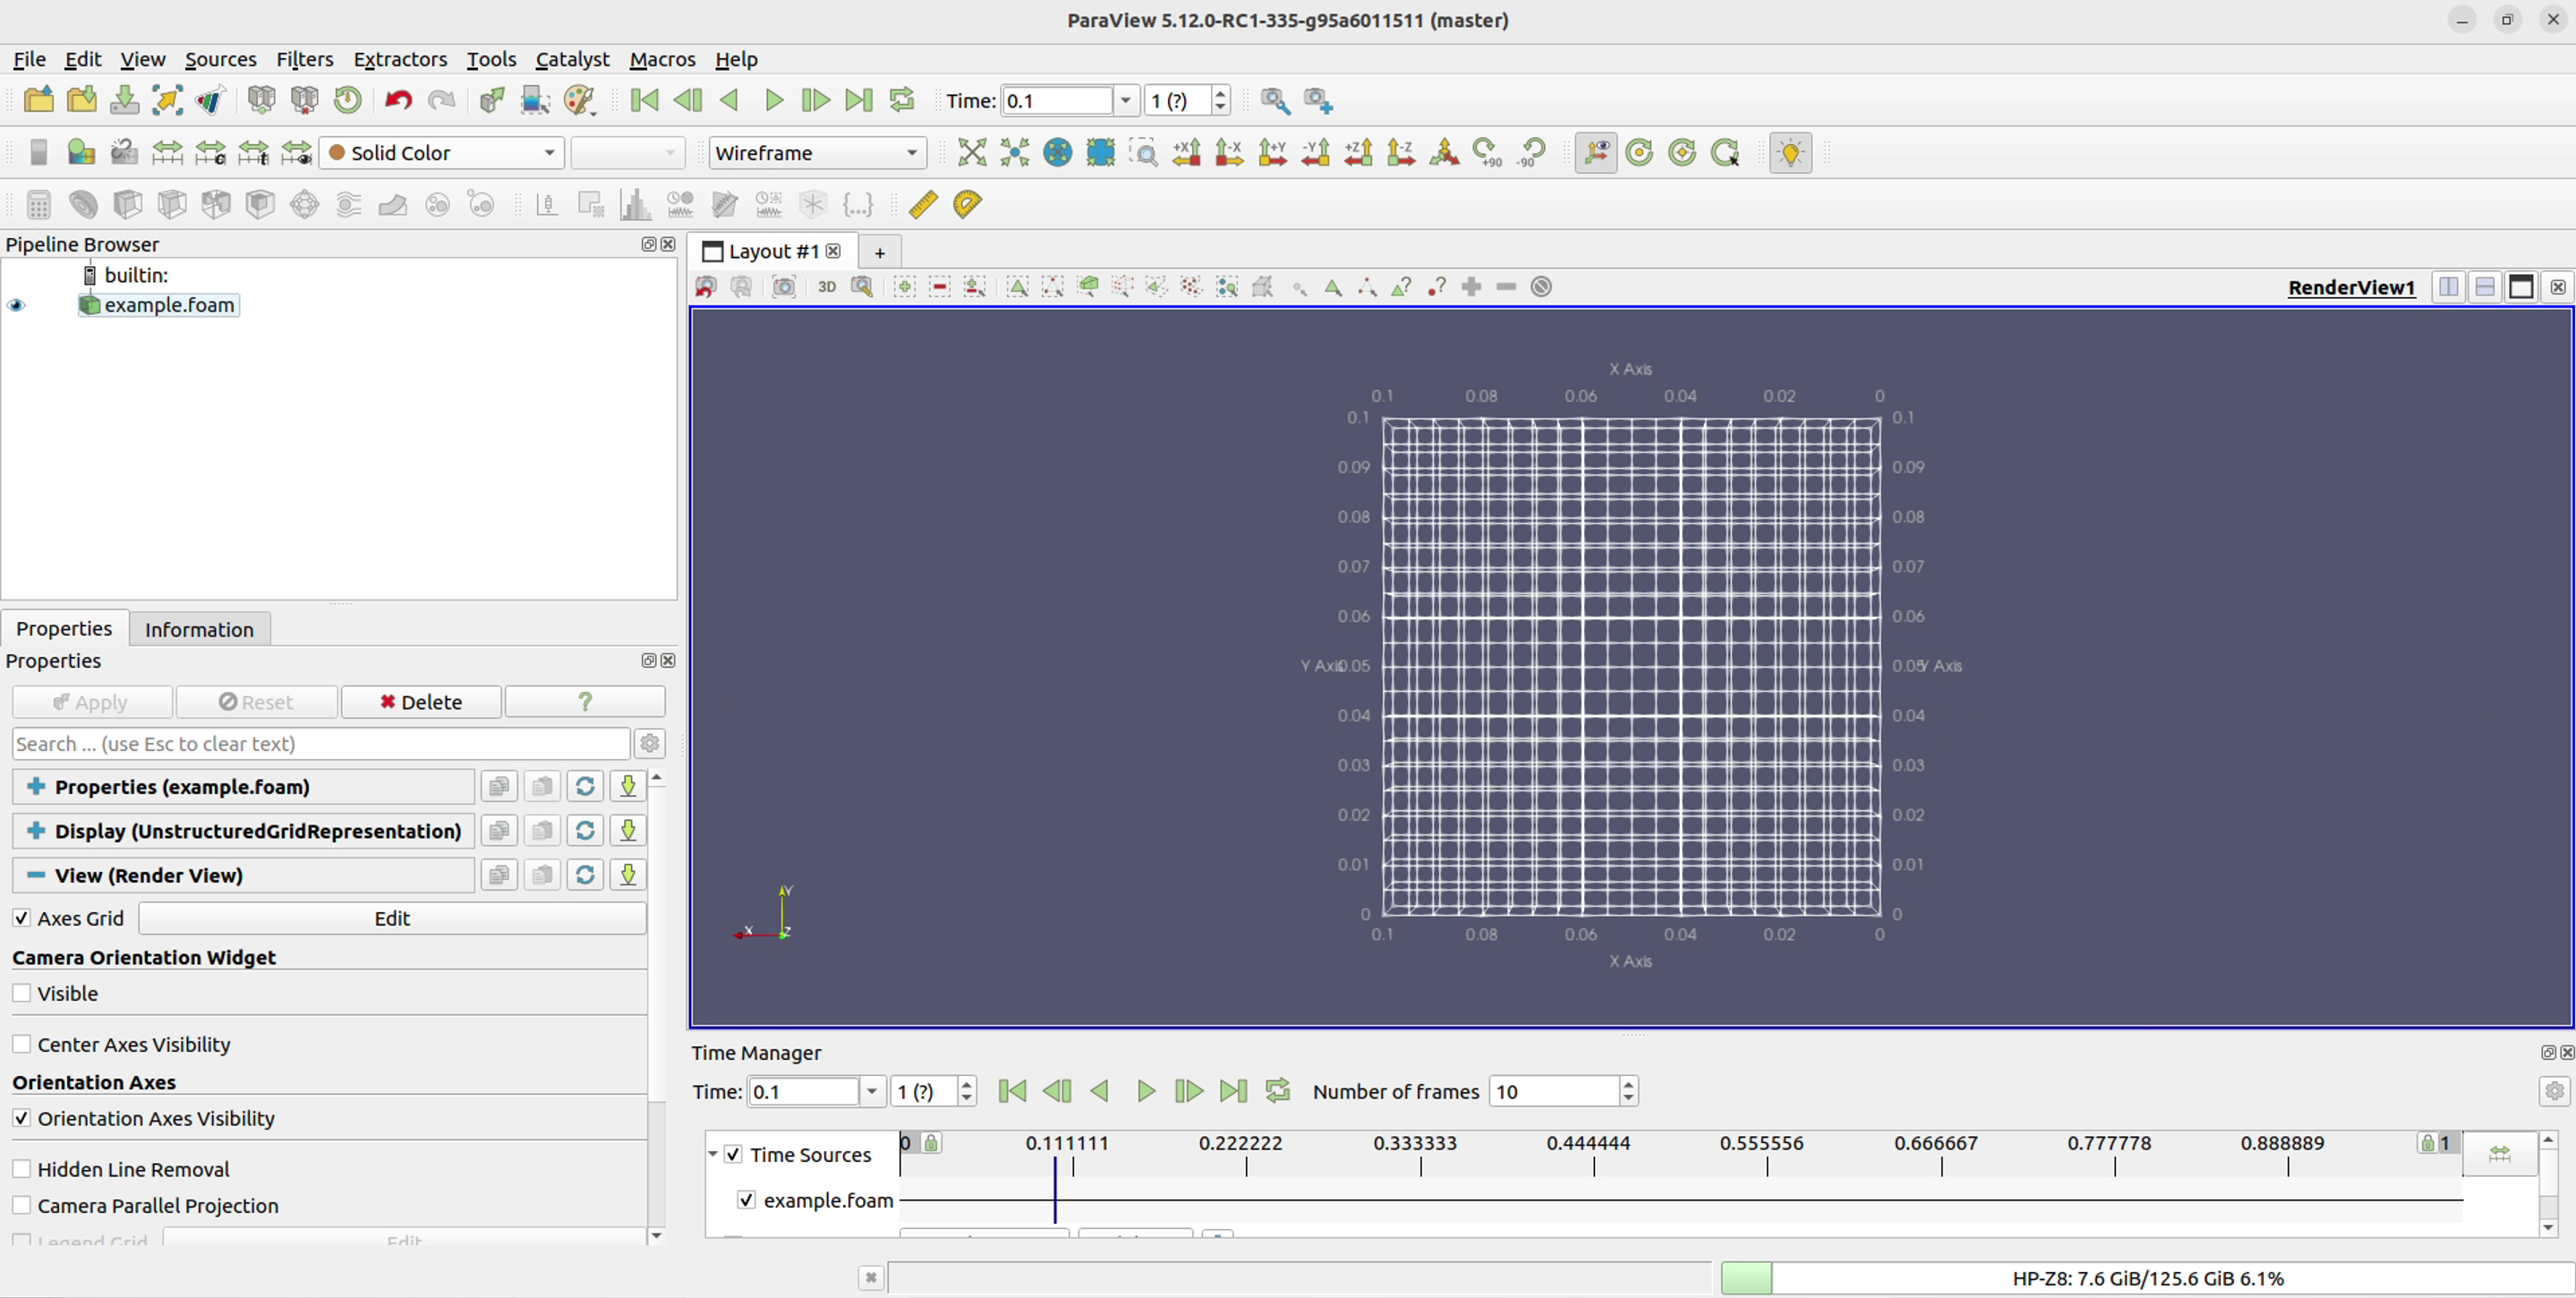The height and width of the screenshot is (1298, 2576).
Task: Enable Hidden Line Removal checkbox
Action: 22,1169
